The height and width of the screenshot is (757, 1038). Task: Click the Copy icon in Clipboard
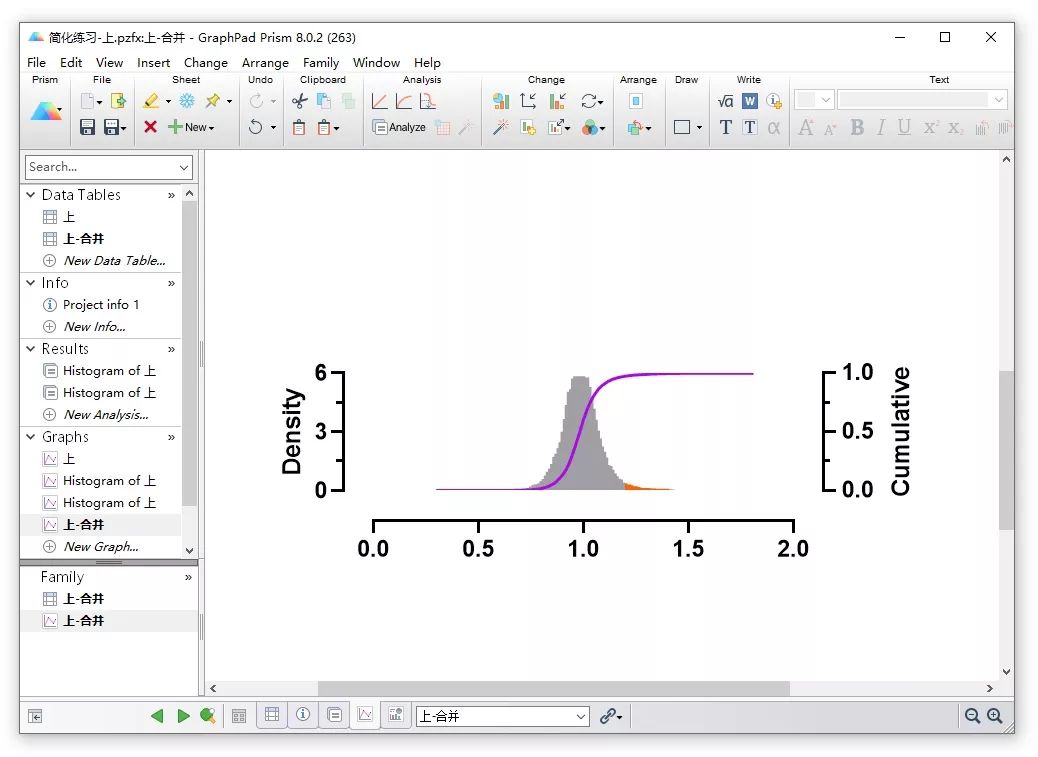coord(324,101)
